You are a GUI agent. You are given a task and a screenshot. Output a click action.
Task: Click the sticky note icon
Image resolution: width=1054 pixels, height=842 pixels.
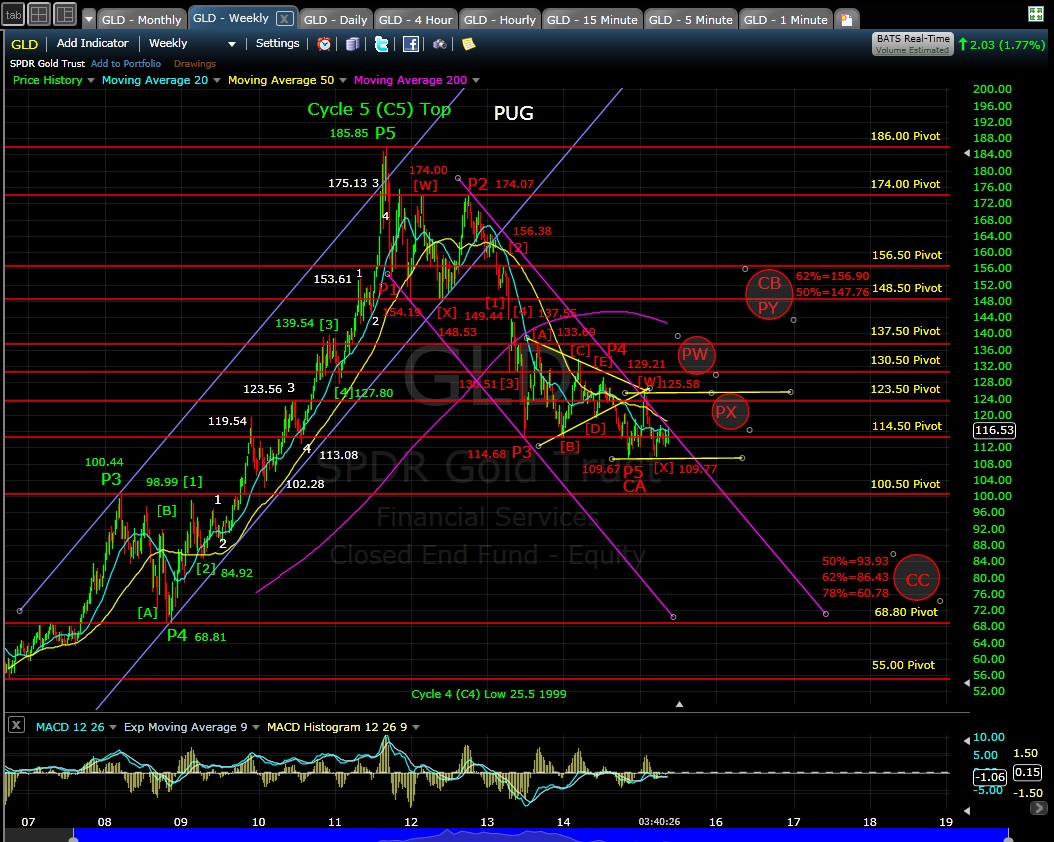tap(469, 44)
